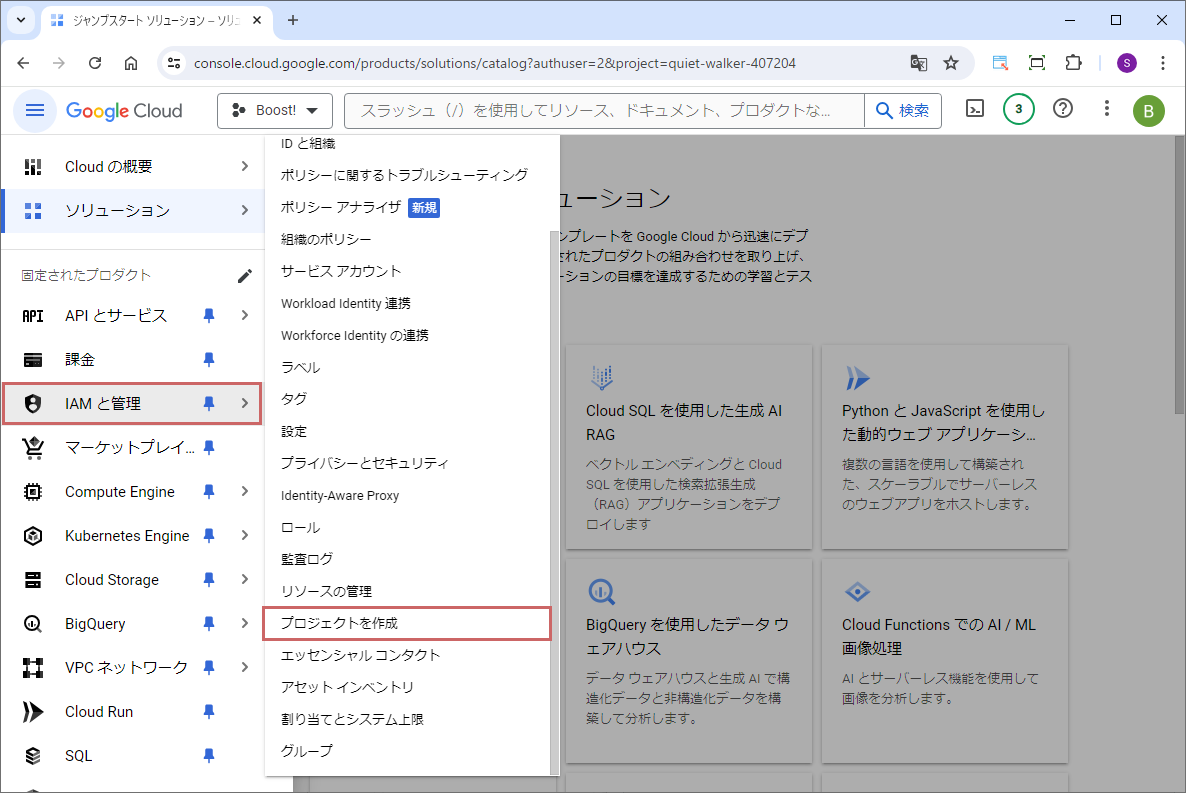This screenshot has height=793, width=1186.
Task: Open the Boost! project selector dropdown
Action: pos(275,110)
